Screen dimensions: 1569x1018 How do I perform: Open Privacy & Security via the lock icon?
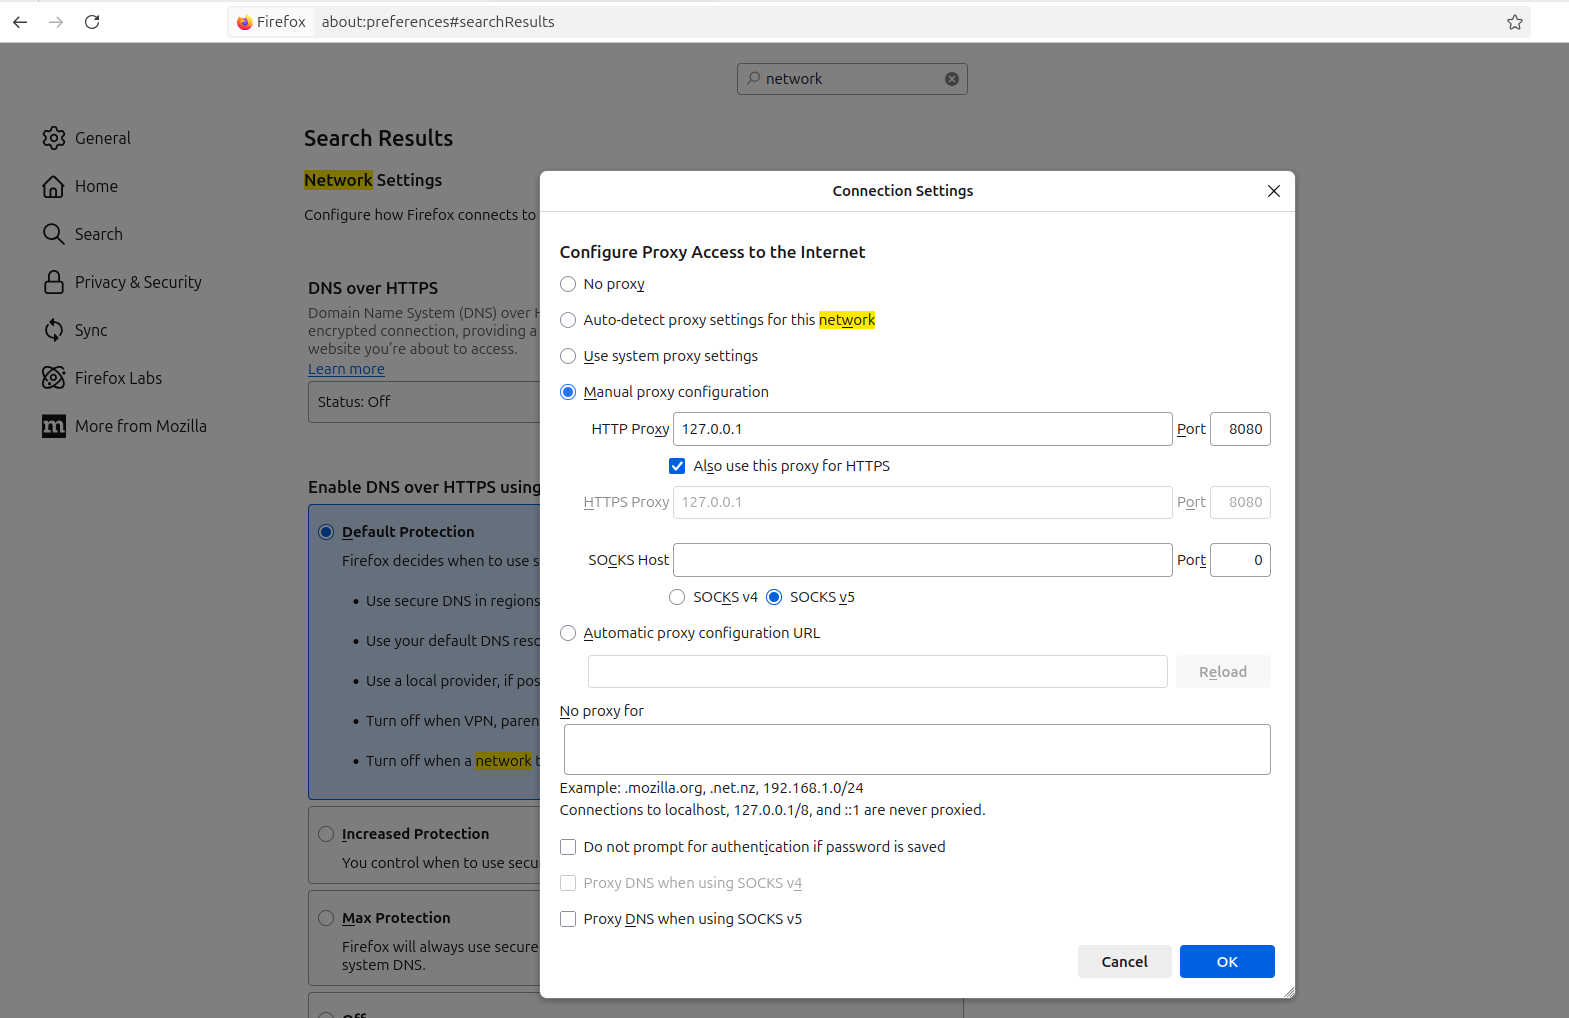pos(54,282)
